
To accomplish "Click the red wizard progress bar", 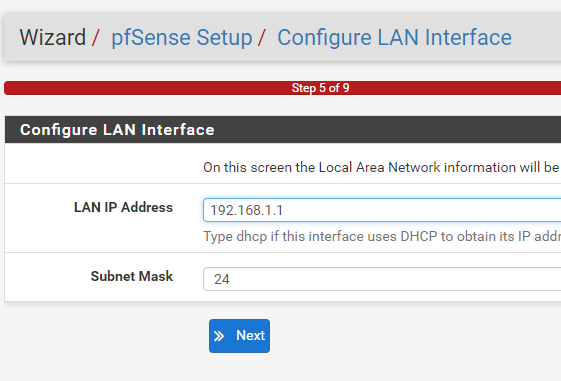I will [283, 88].
